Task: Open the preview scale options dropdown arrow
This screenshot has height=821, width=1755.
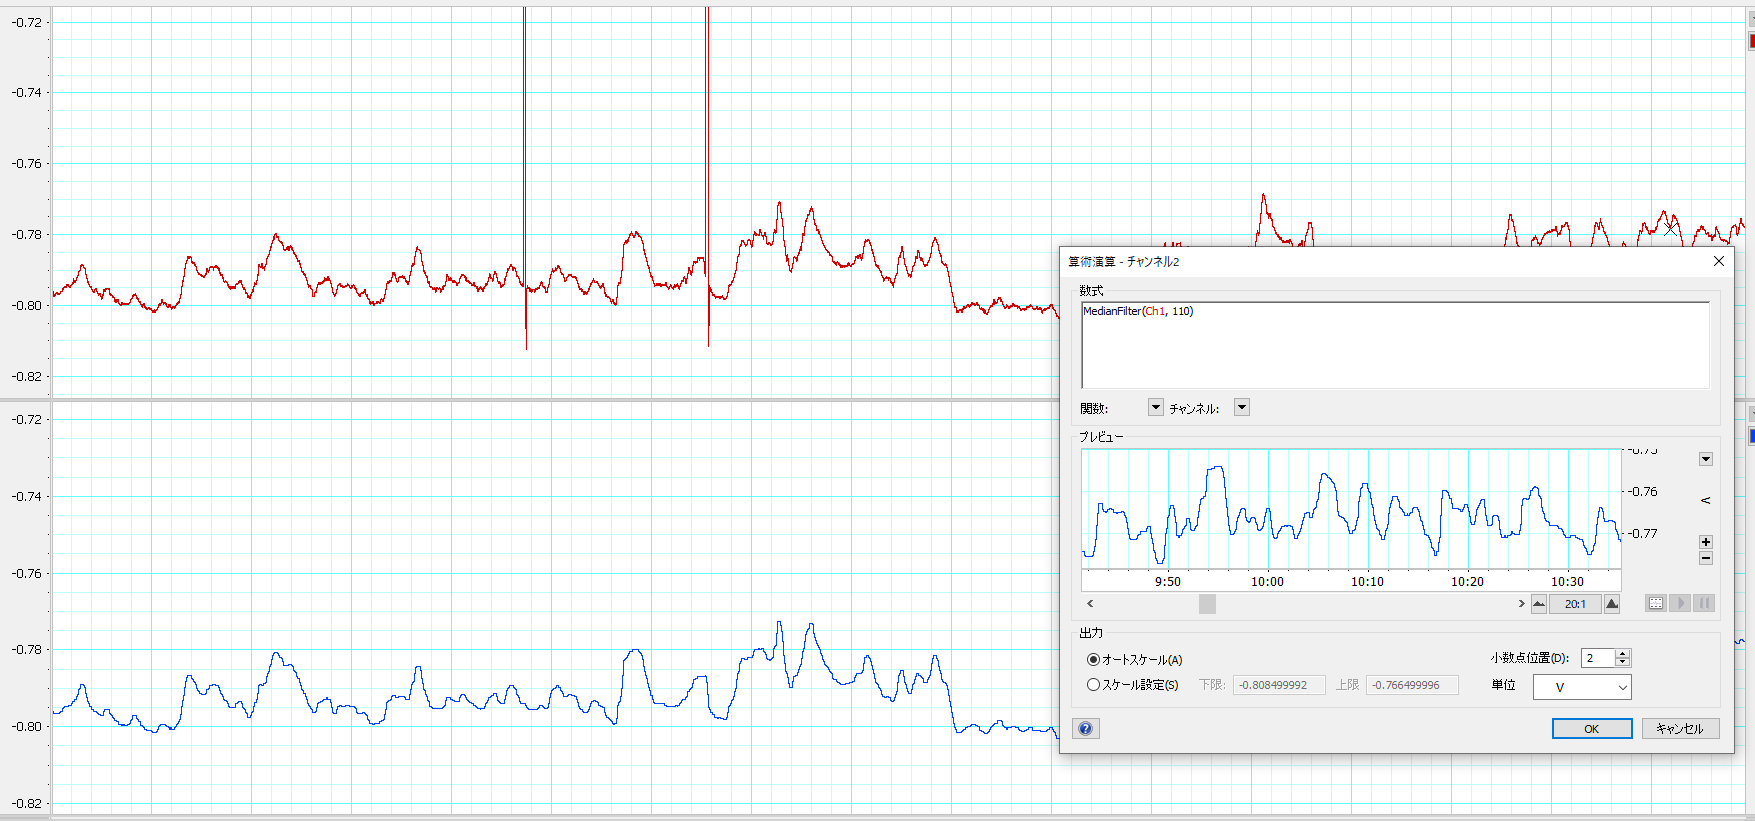Action: [1706, 459]
